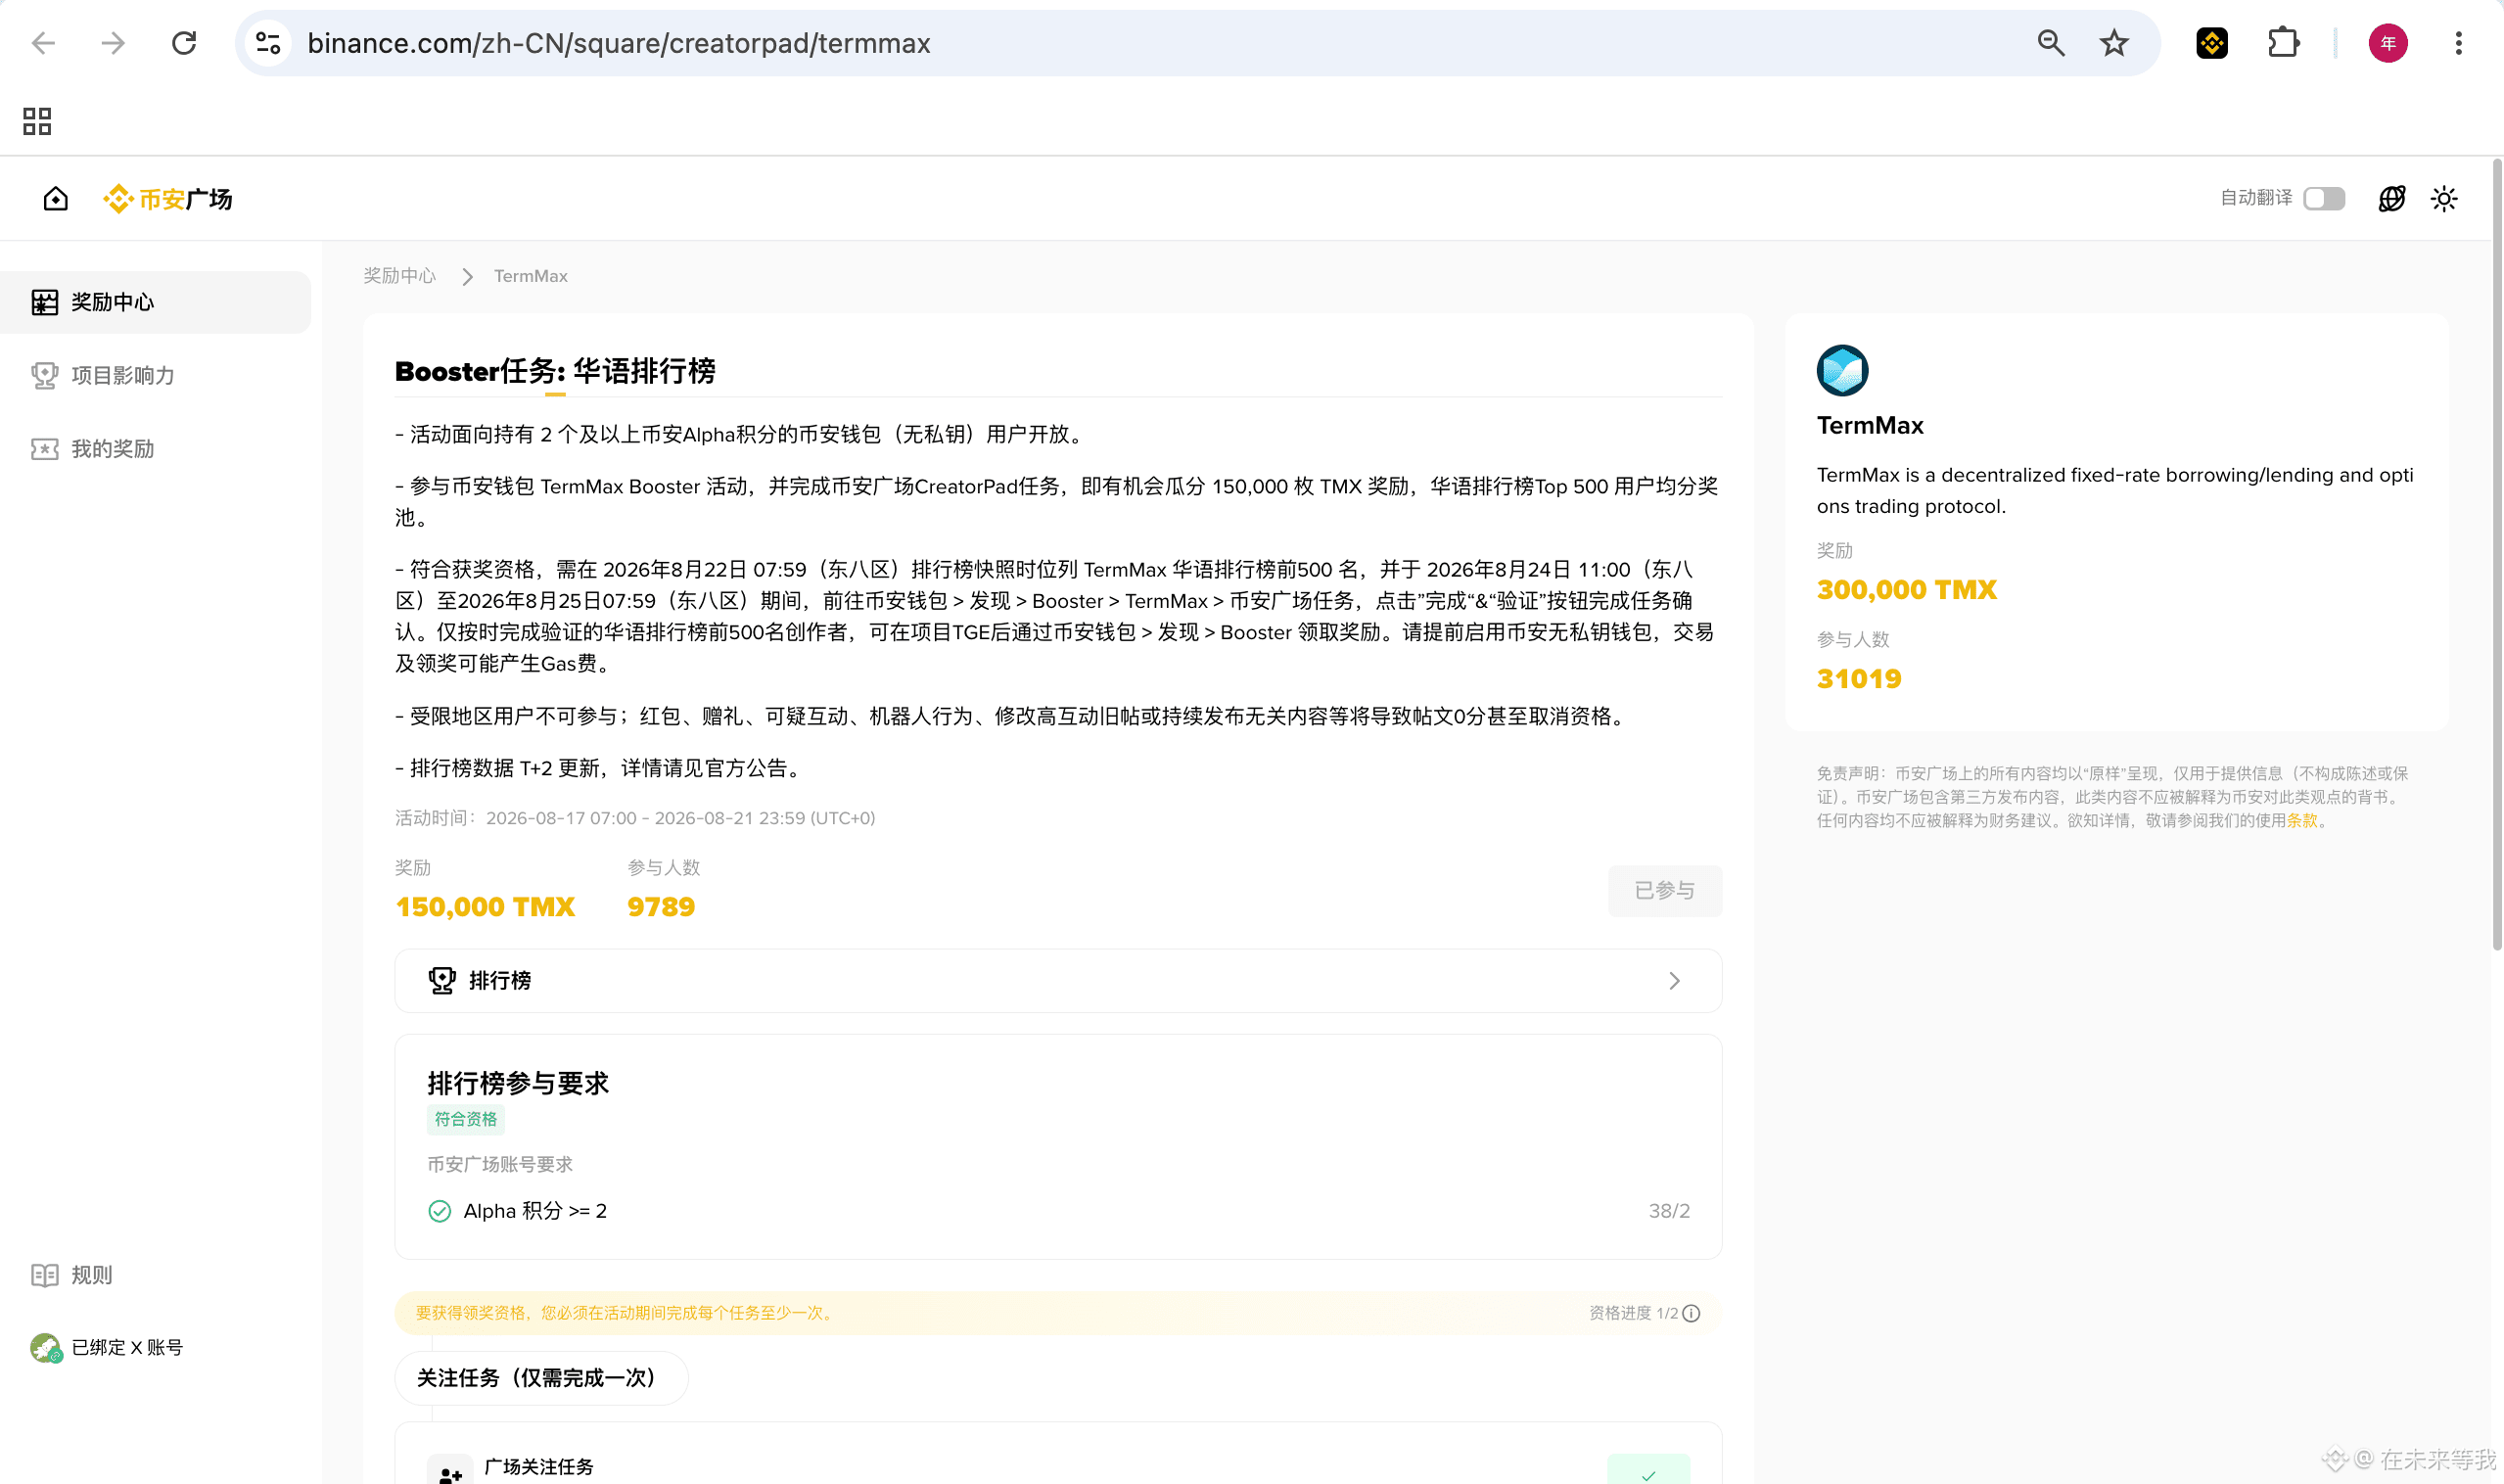Click the TermMax project logo
Viewport: 2504px width, 1484px height.
(x=1843, y=371)
